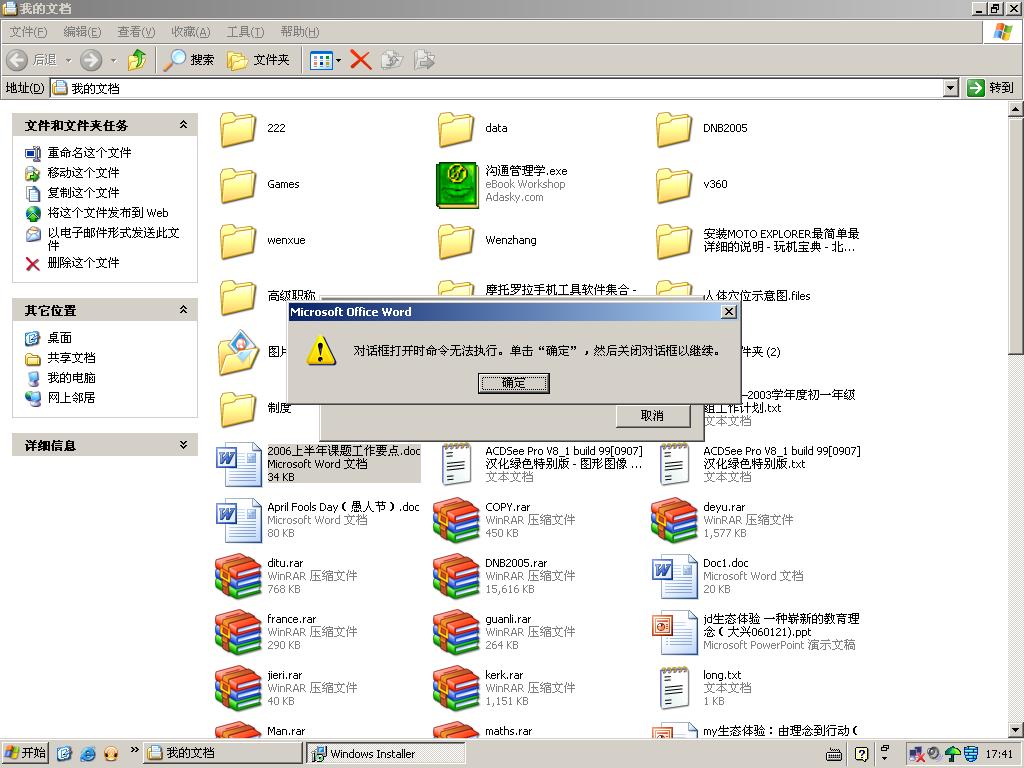Select DNB2005.rar archive icon

pos(456,577)
